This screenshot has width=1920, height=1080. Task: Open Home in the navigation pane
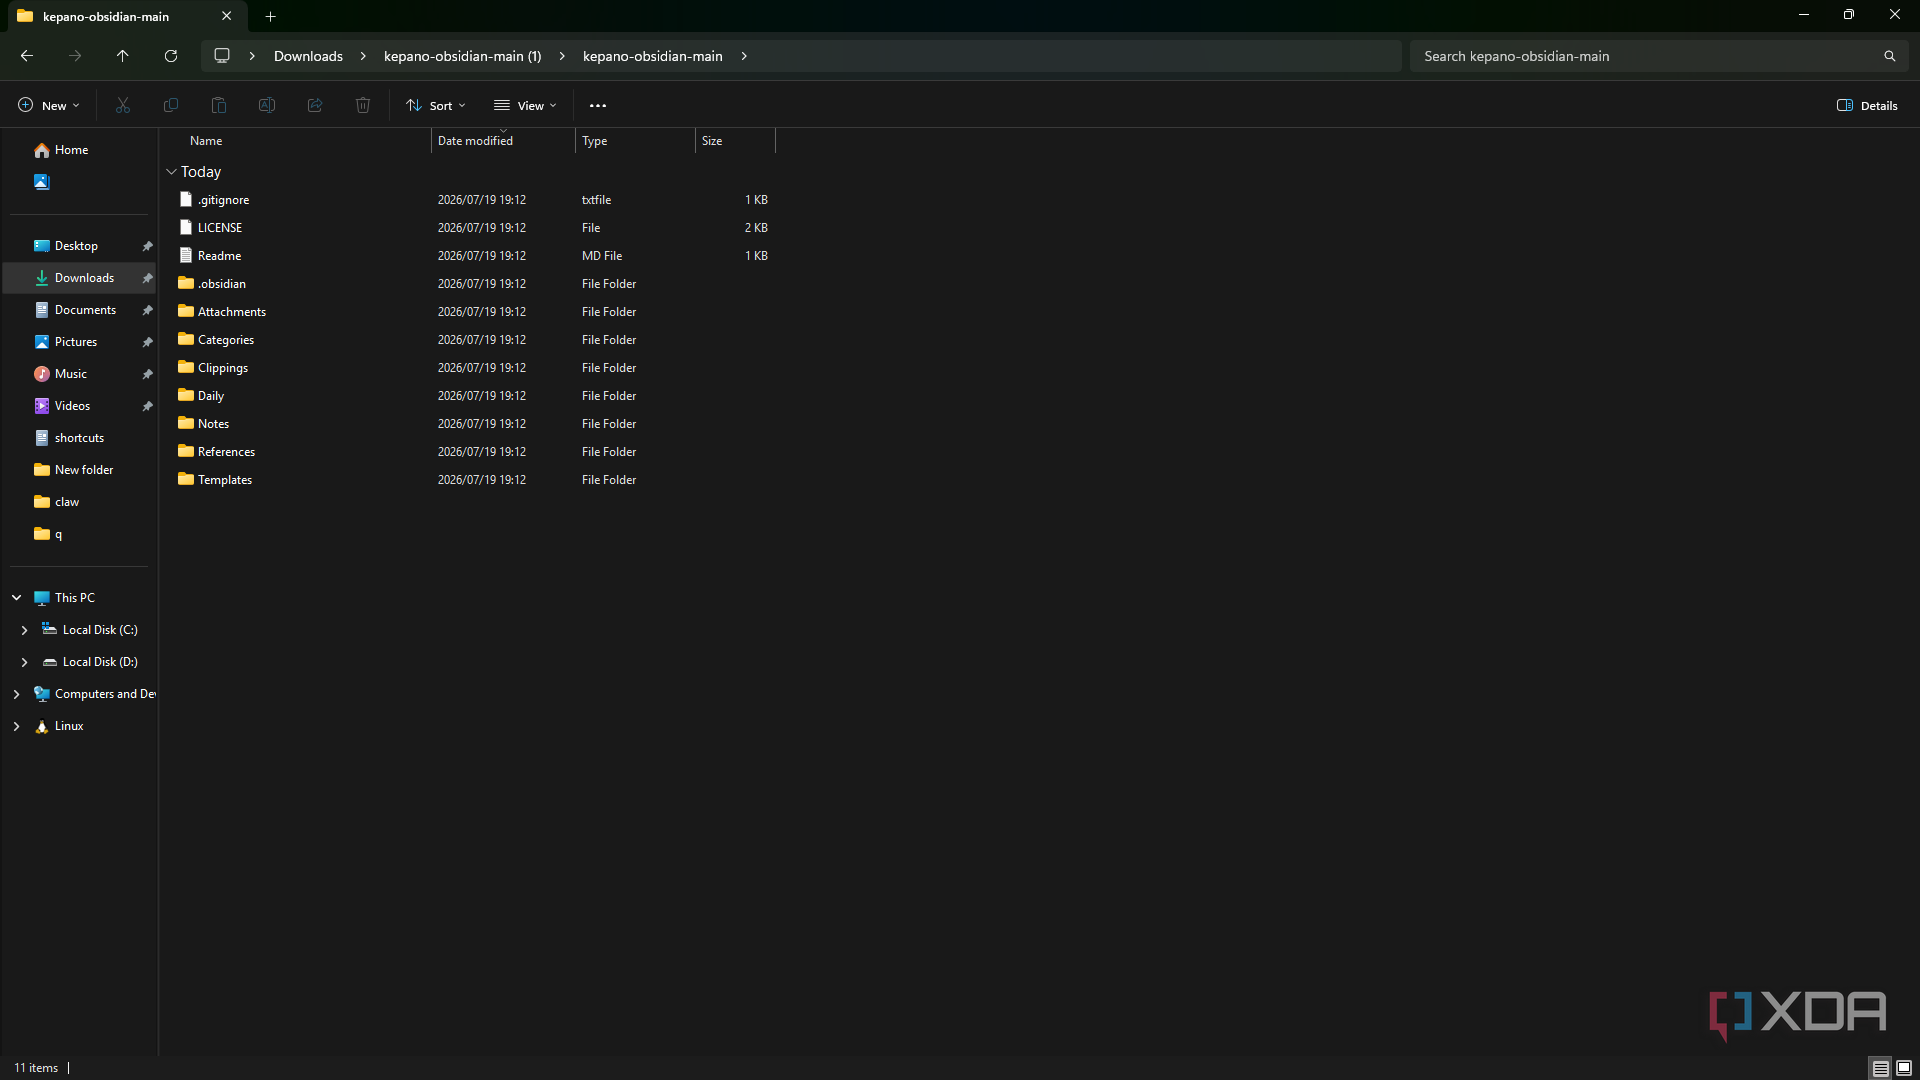[71, 150]
